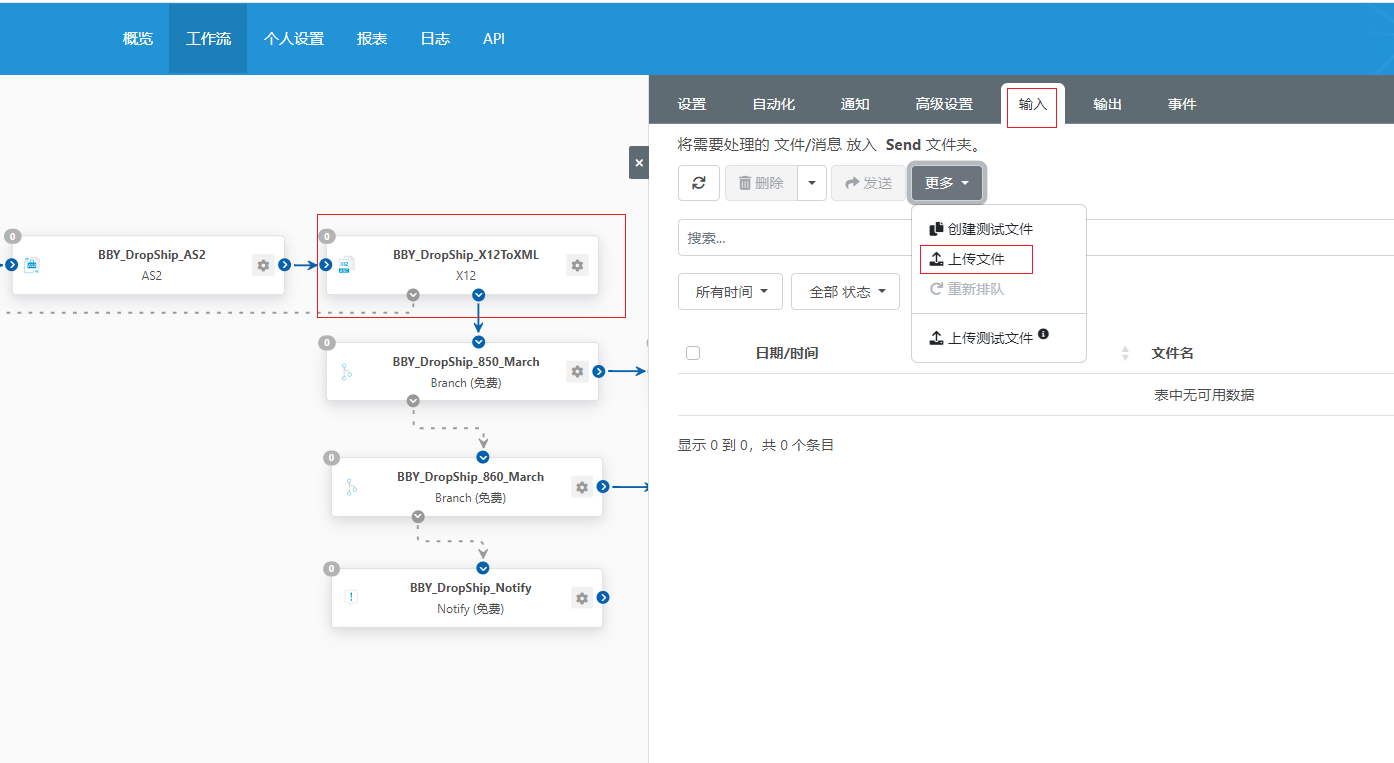Image resolution: width=1394 pixels, height=763 pixels.
Task: Open gear settings on BBY_DropShip_Notify connector
Action: click(582, 598)
